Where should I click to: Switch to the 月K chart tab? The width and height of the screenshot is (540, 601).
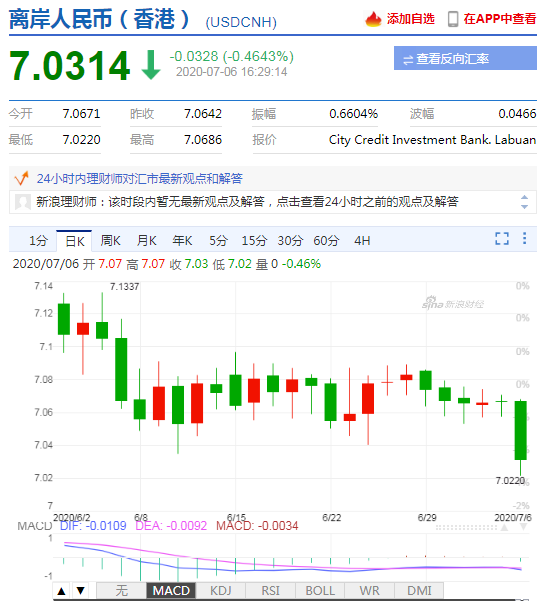[x=146, y=241]
